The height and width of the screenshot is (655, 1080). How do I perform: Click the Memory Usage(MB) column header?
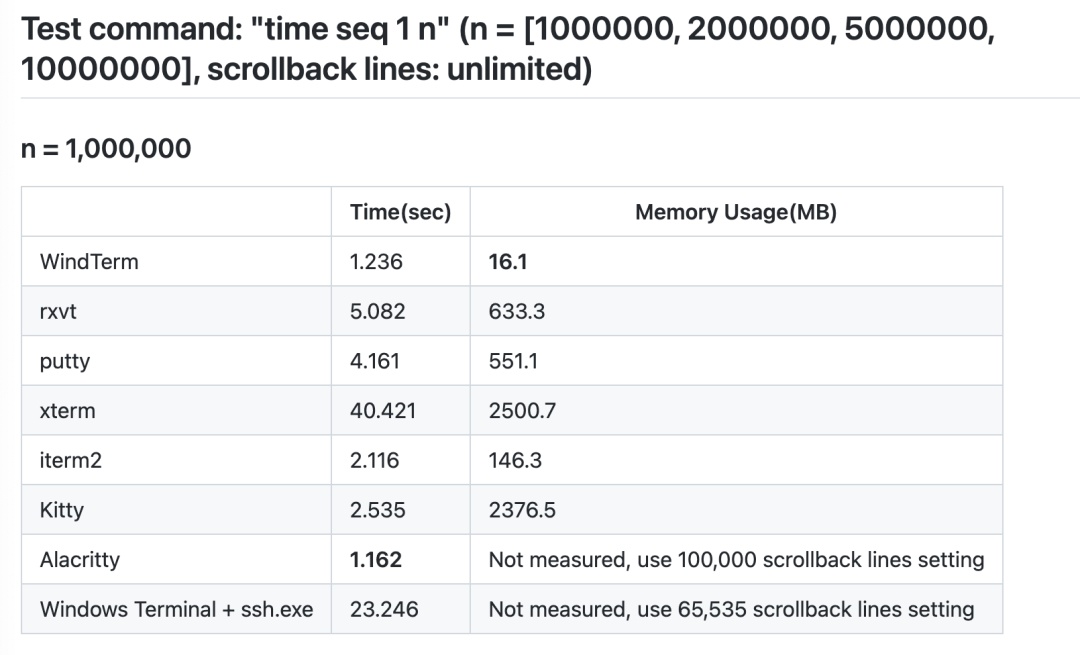(735, 212)
